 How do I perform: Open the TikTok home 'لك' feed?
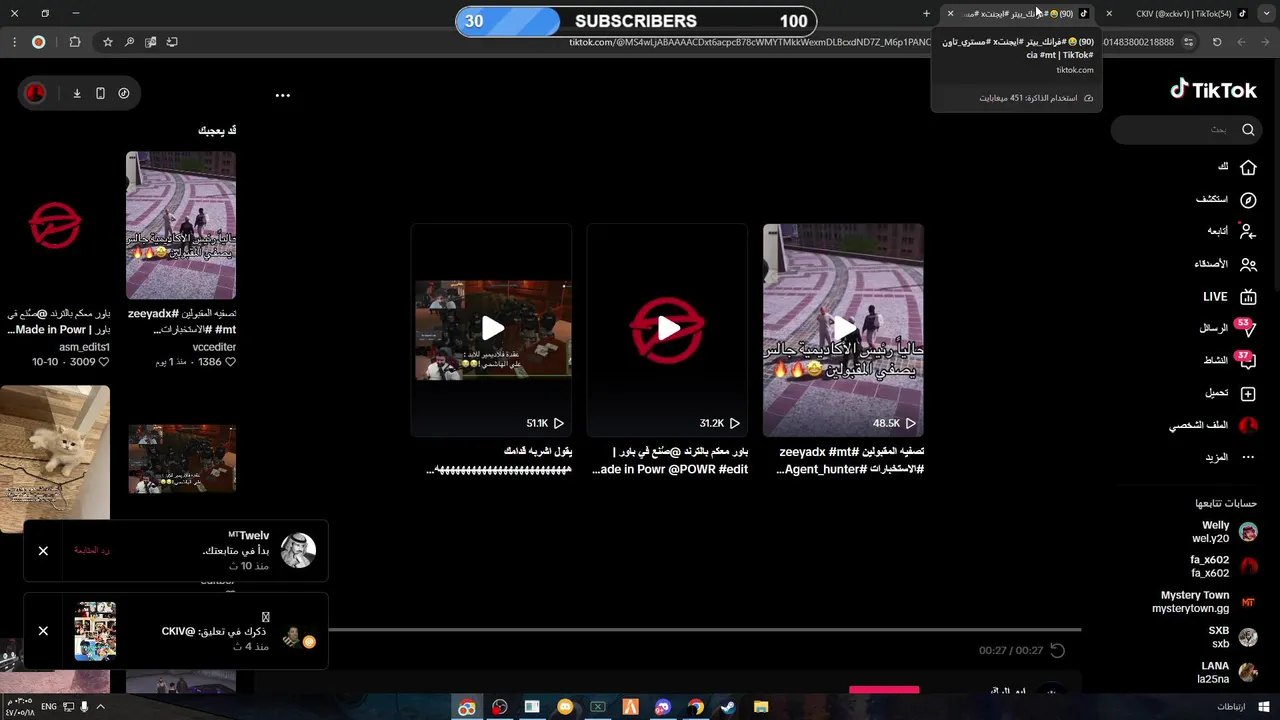click(1237, 167)
